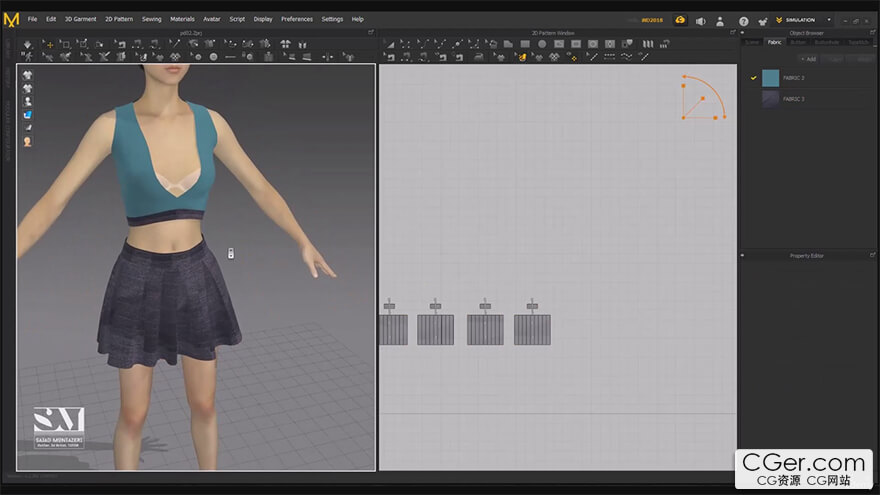Open the Sewing menu
Viewport: 880px width, 495px height.
click(x=151, y=19)
